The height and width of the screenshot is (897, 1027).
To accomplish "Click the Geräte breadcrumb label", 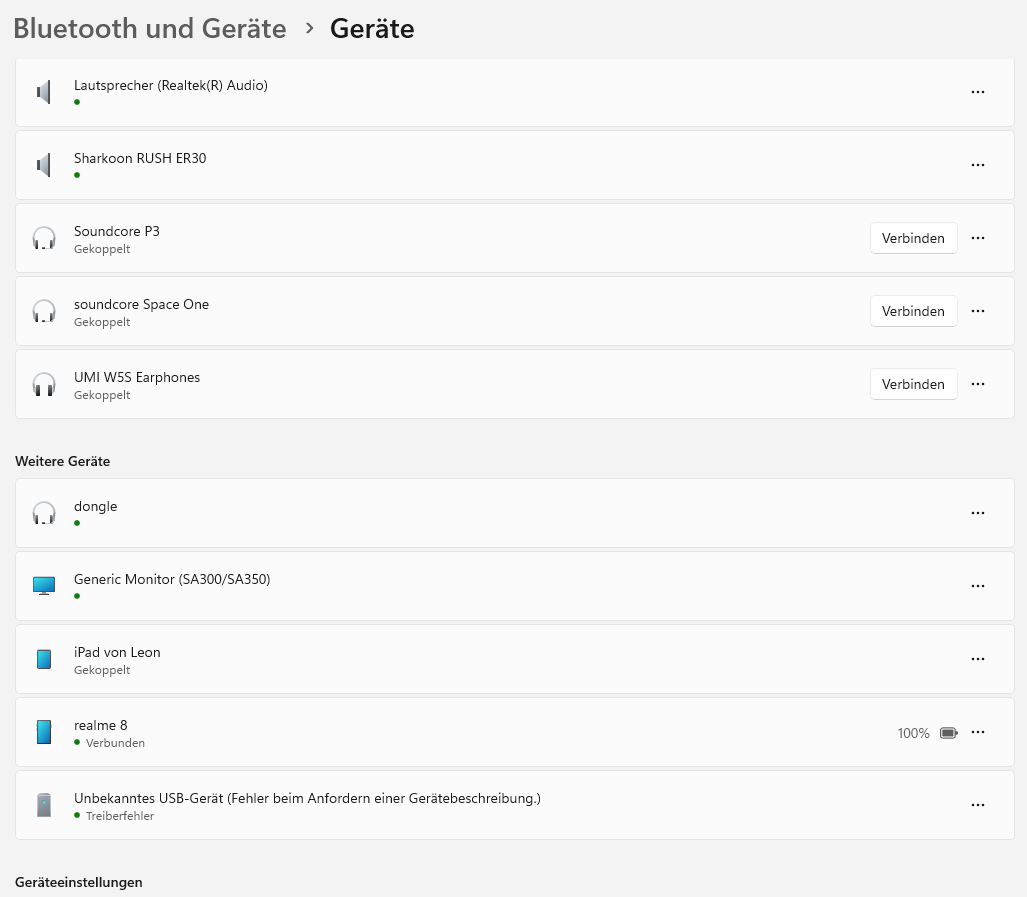I will 372,28.
